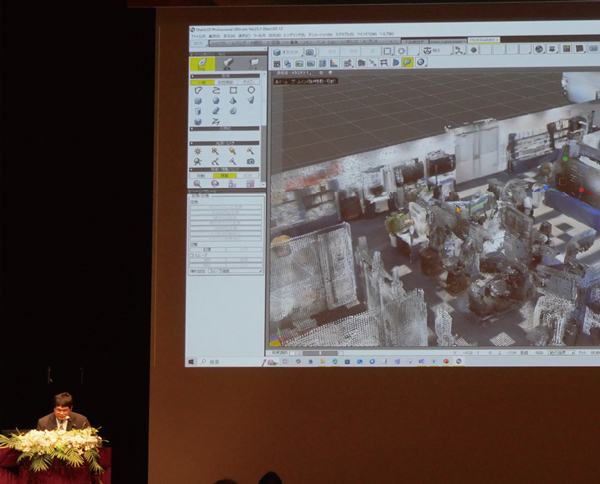
Task: Collapse the move/copy section header
Action: [x=225, y=169]
